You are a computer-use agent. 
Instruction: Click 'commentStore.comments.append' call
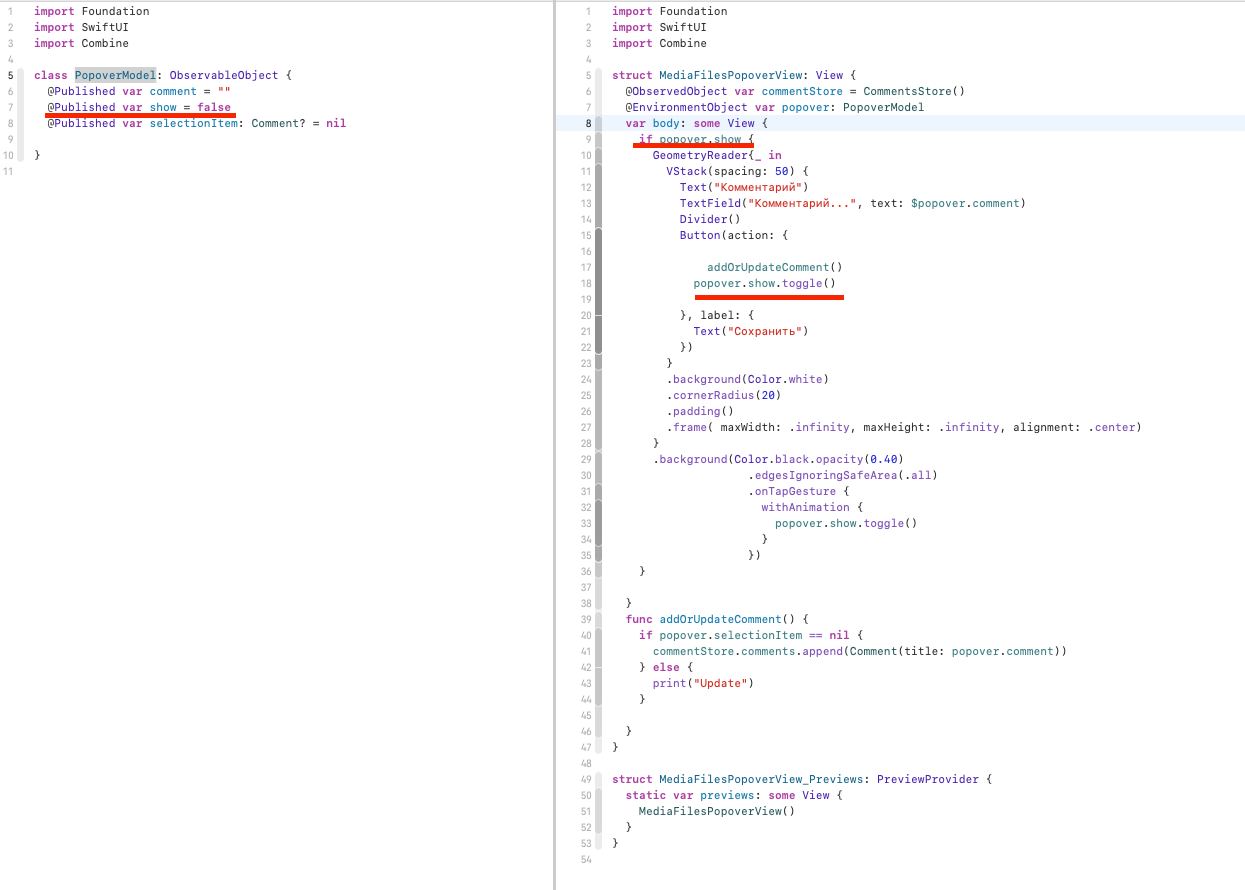pyautogui.click(x=748, y=651)
